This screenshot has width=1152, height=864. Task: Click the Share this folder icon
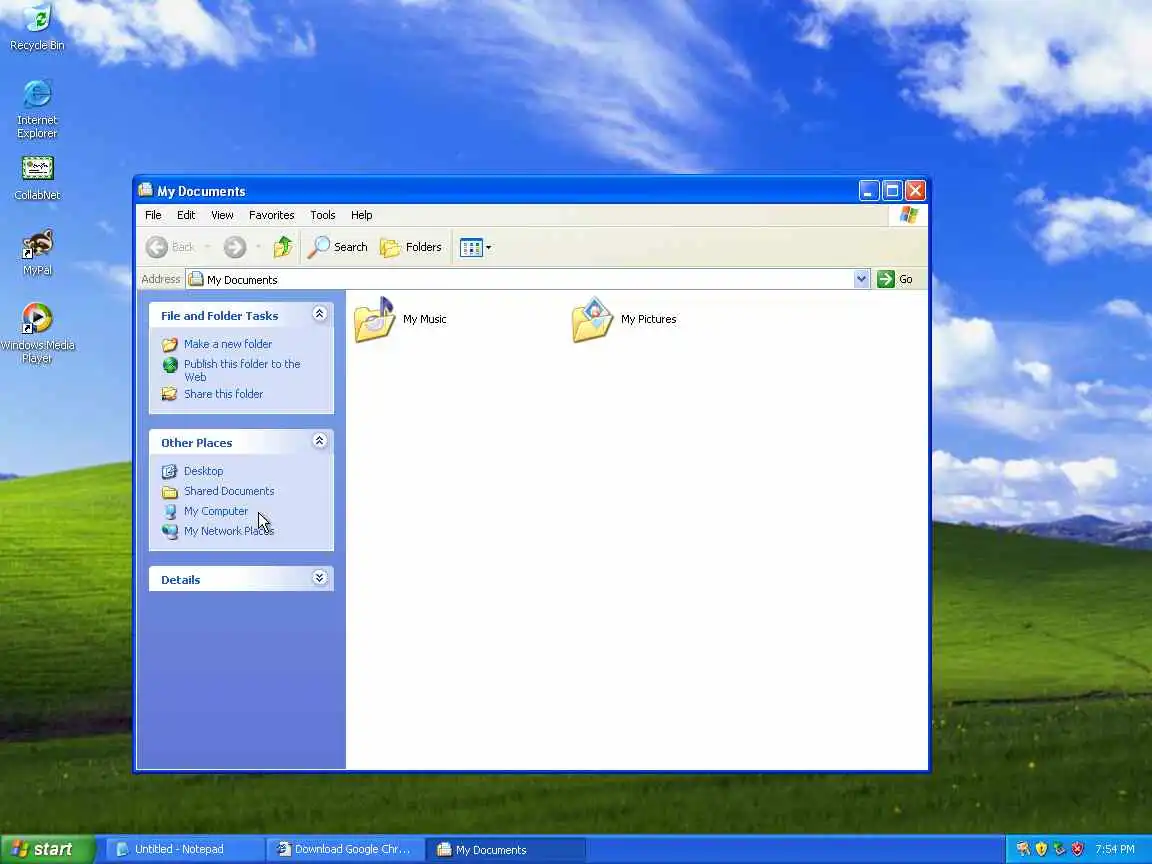[x=170, y=394]
